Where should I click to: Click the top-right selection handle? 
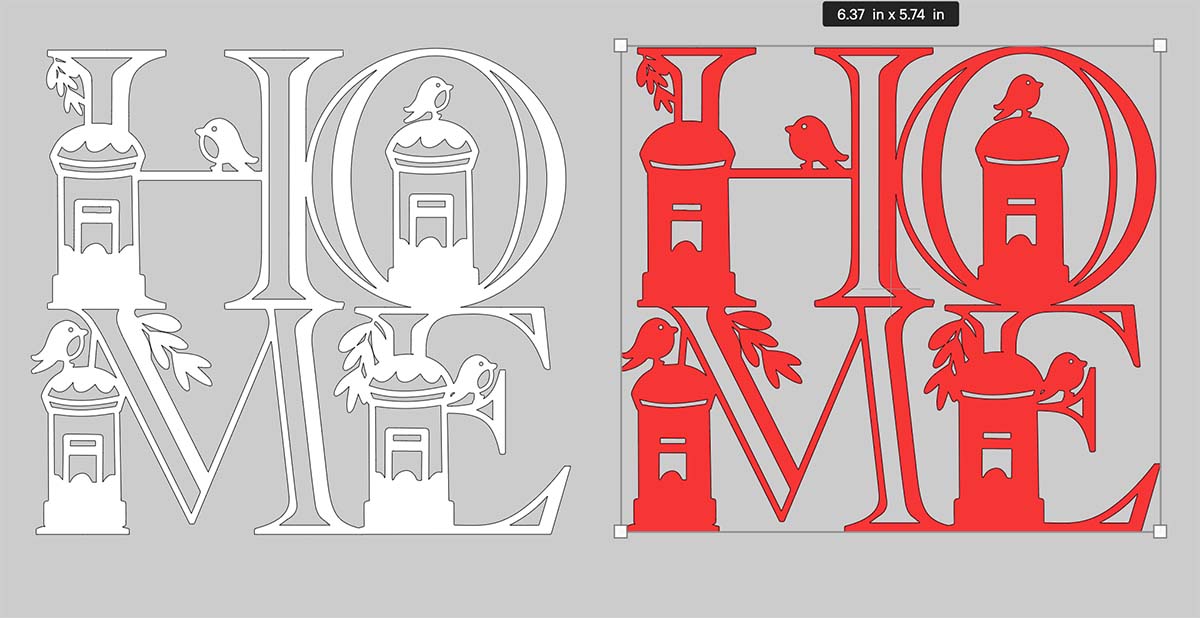[x=1160, y=45]
